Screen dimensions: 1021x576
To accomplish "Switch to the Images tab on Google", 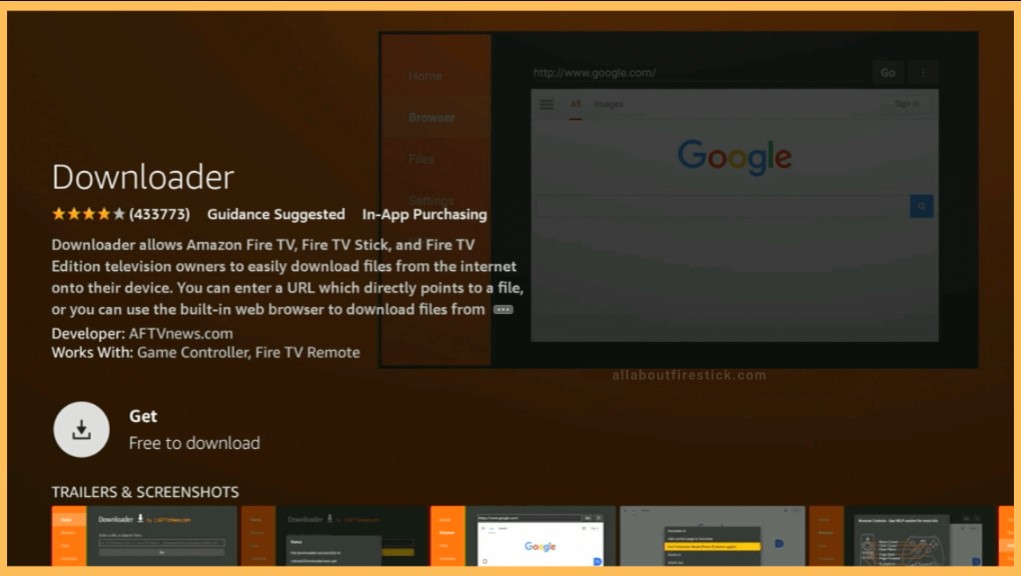I will pos(608,104).
